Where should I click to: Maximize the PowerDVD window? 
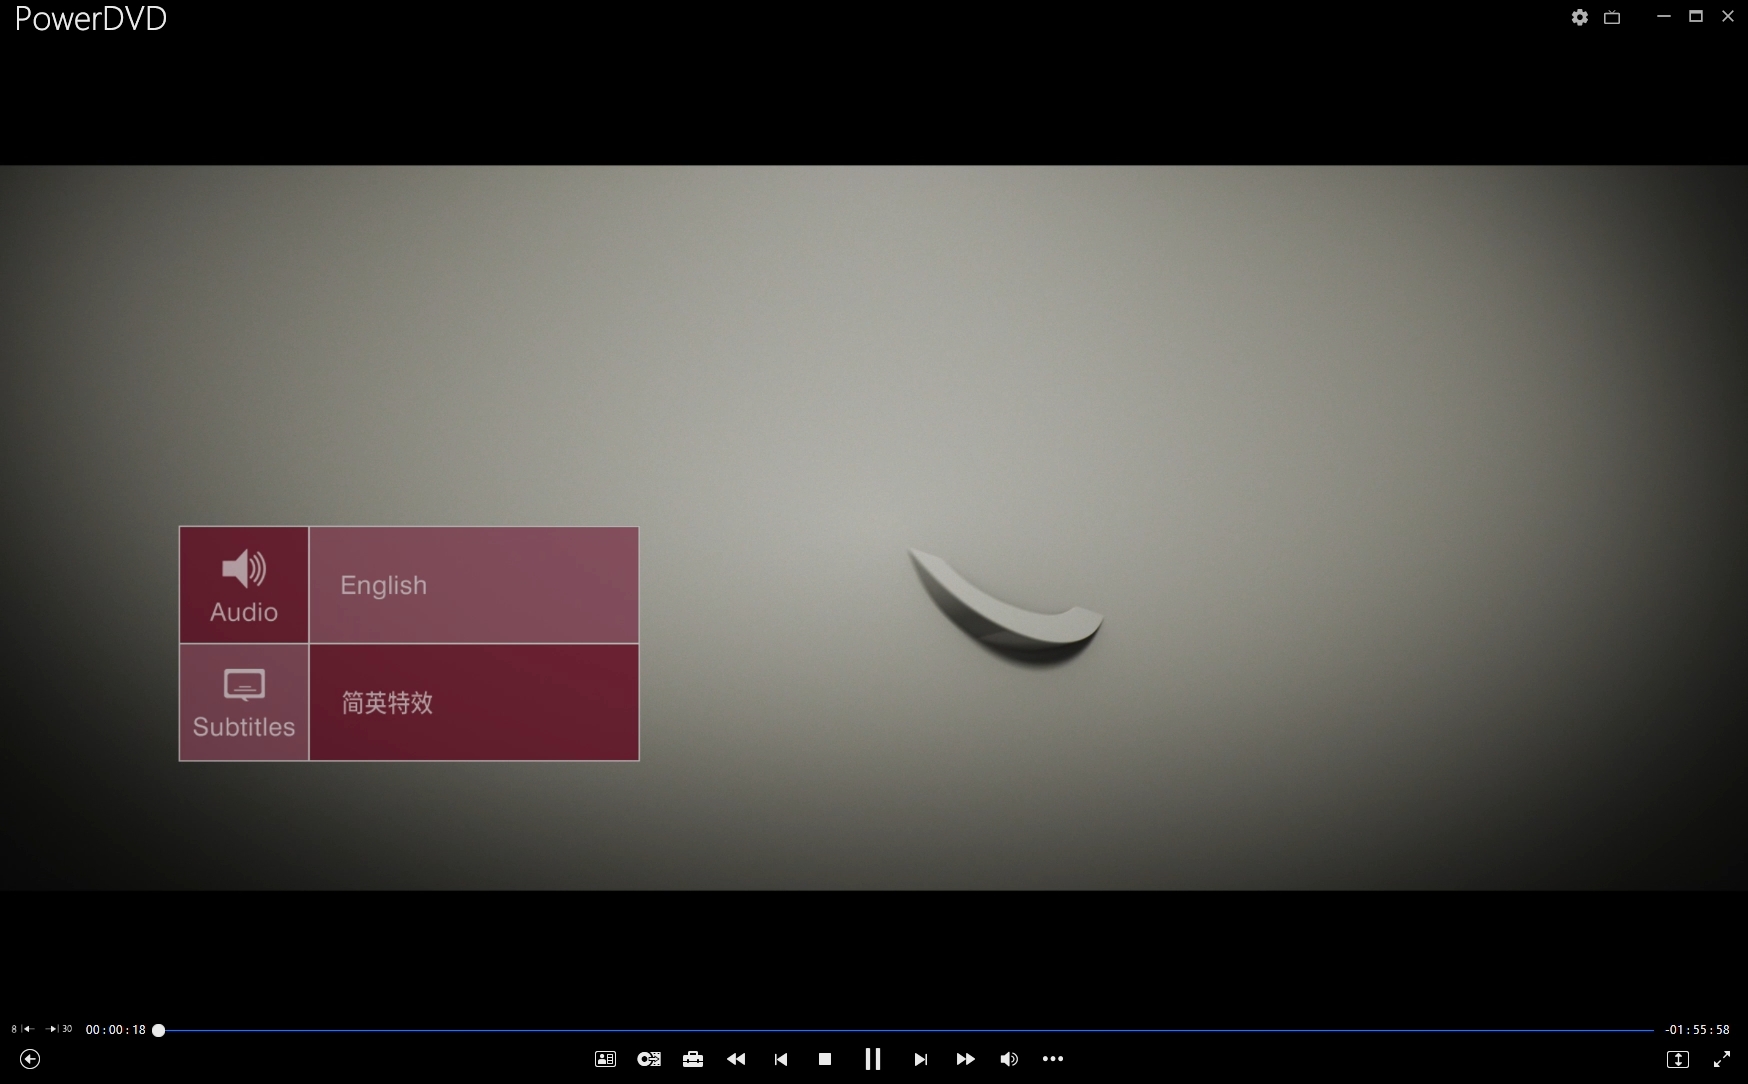[1696, 17]
